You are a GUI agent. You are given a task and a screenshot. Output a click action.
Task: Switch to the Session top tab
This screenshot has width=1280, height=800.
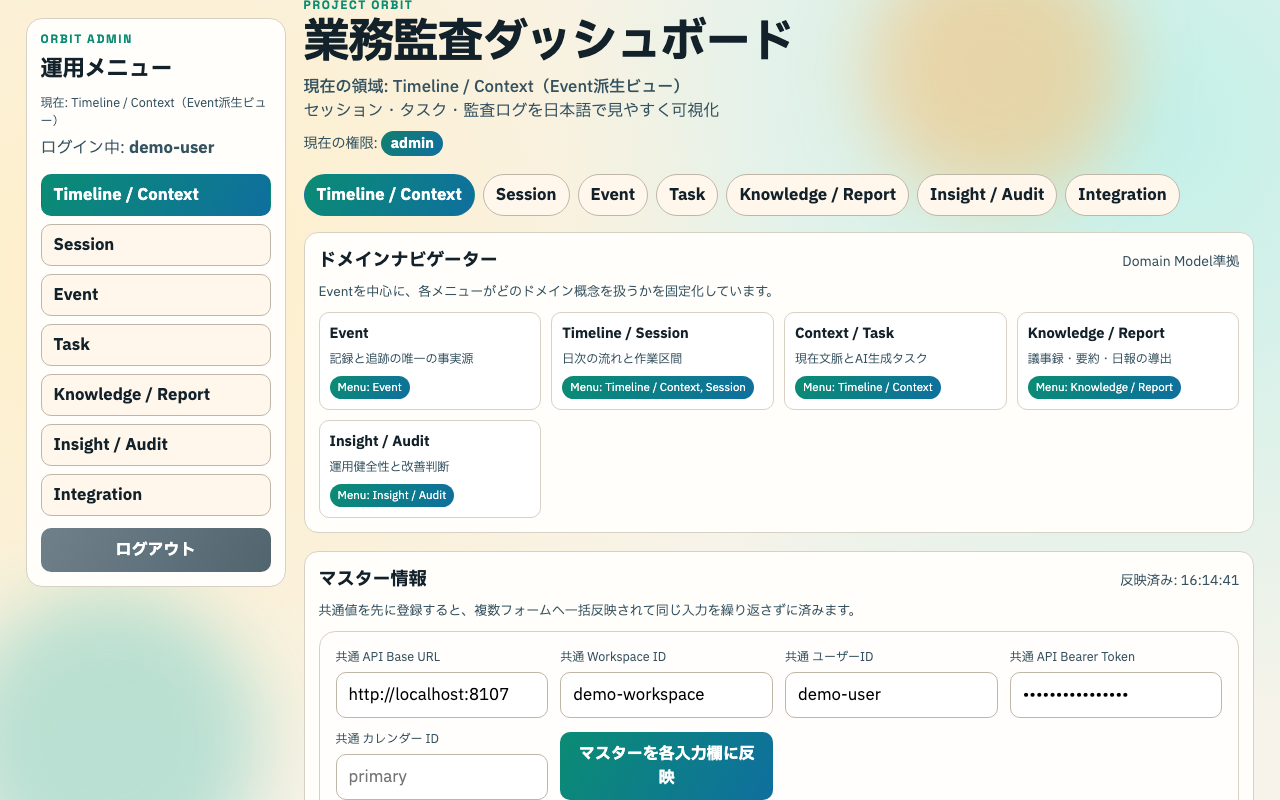(526, 195)
